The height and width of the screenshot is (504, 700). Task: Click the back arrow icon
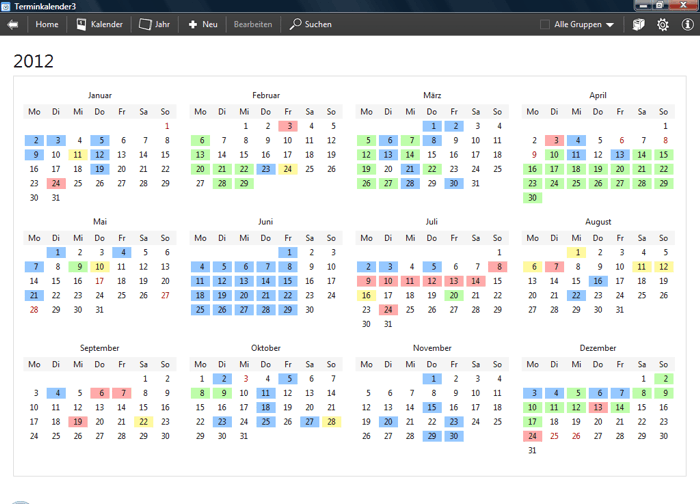(x=12, y=24)
